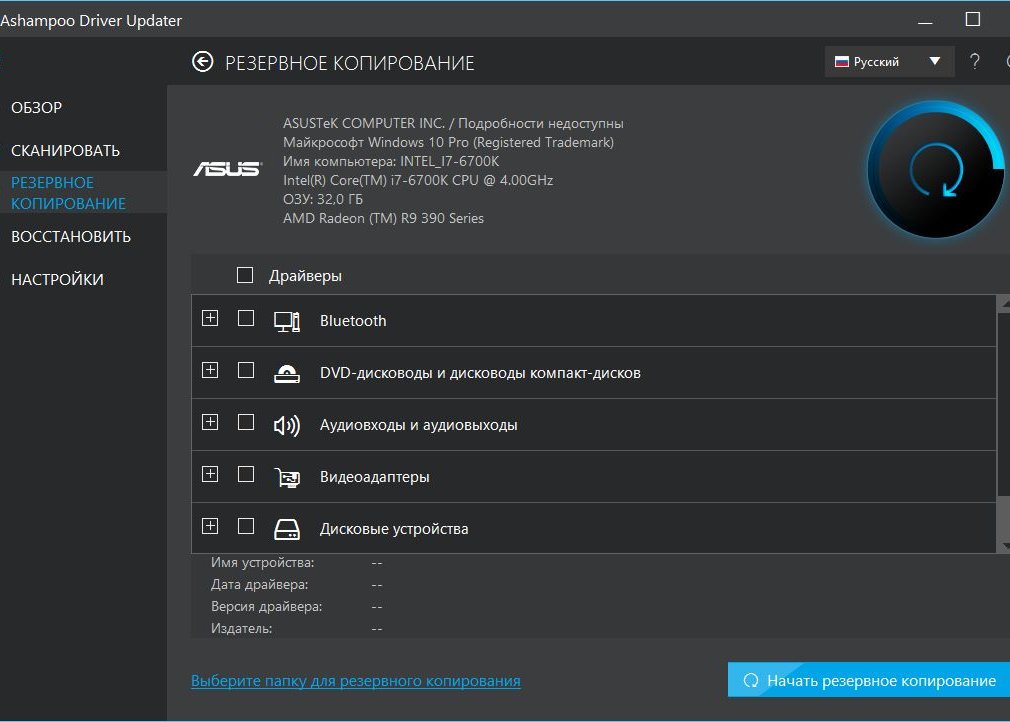The width and height of the screenshot is (1010, 722).
Task: Click the video card icon for Видеоадаптеры
Action: click(x=287, y=477)
